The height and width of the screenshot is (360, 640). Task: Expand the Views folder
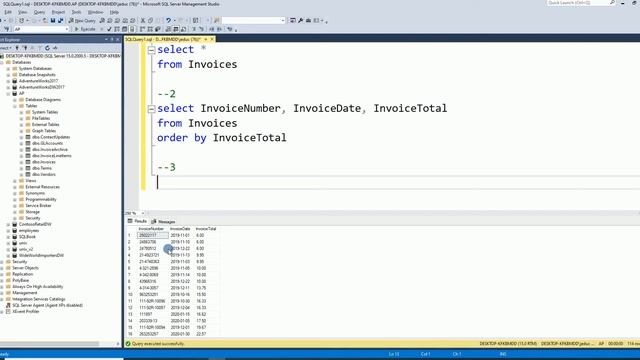15,180
